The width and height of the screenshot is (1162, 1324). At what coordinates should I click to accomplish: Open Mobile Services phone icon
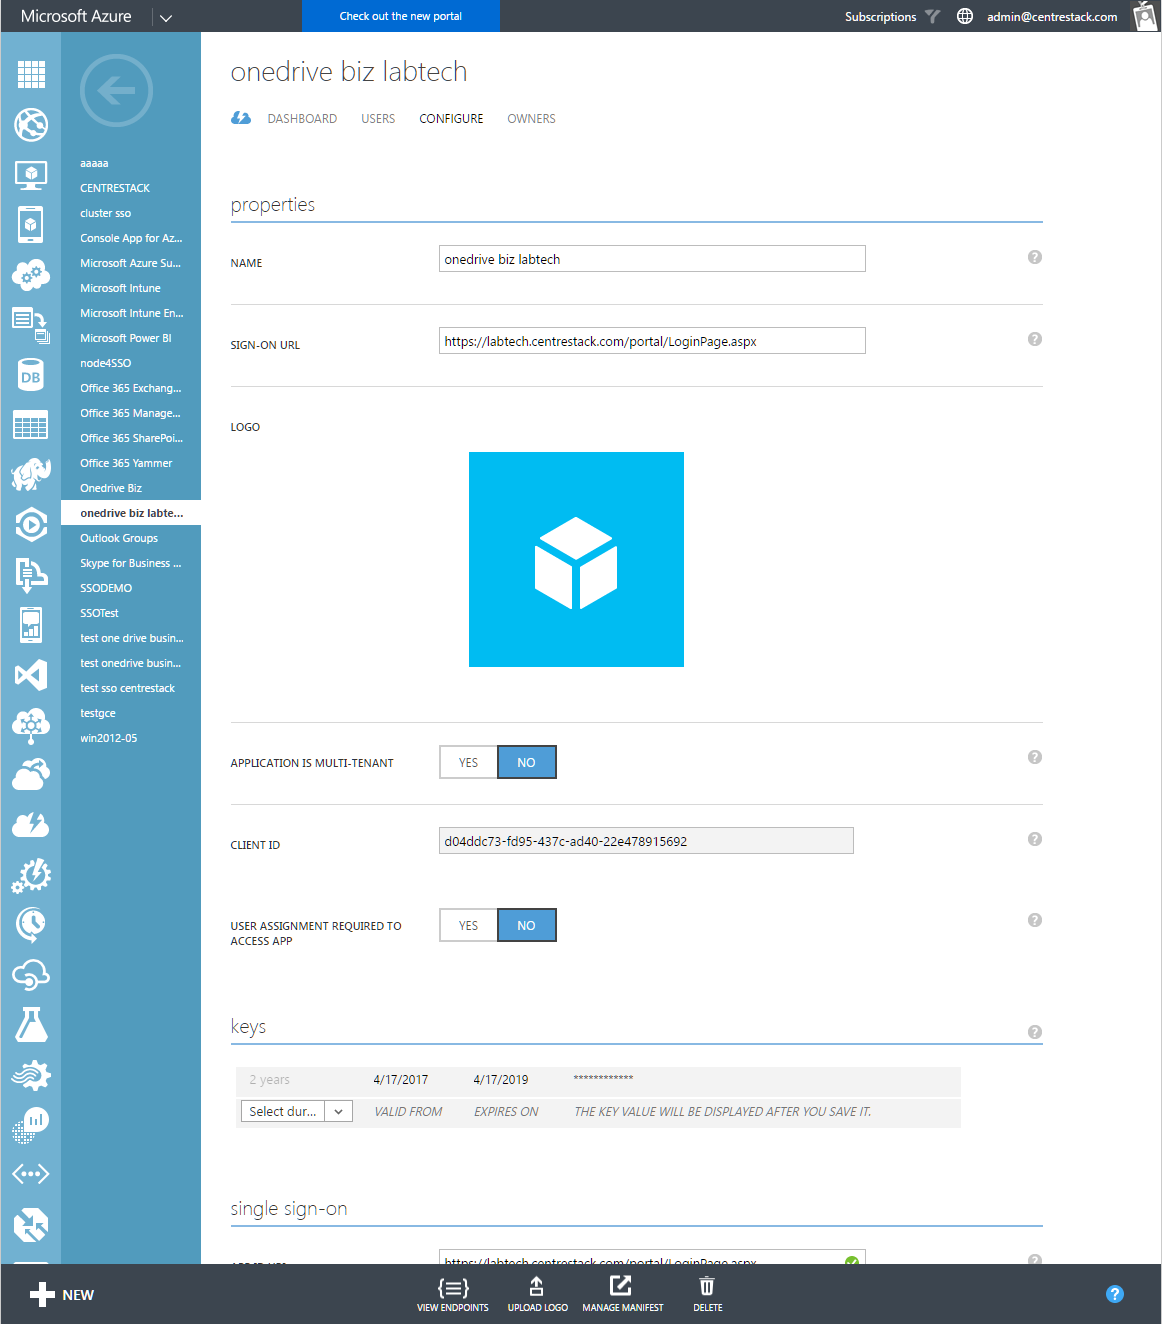[x=31, y=224]
